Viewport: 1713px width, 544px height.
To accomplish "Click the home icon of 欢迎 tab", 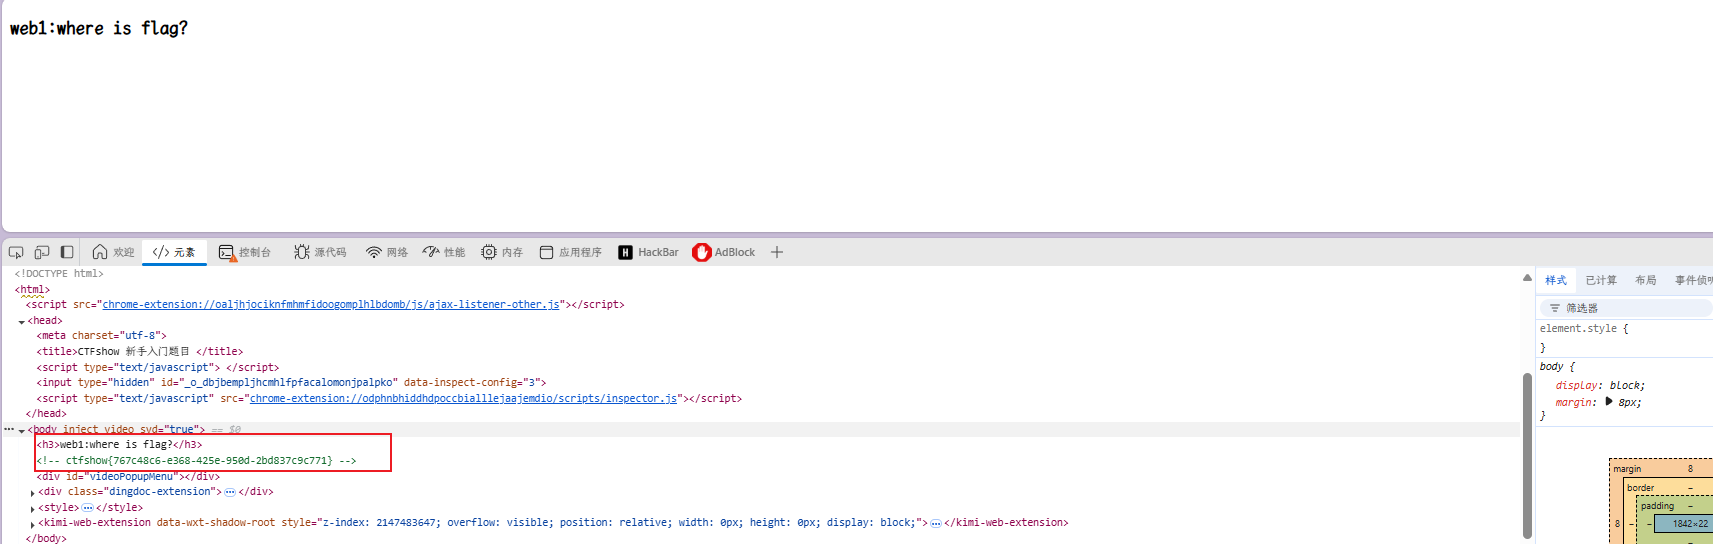I will [x=100, y=252].
